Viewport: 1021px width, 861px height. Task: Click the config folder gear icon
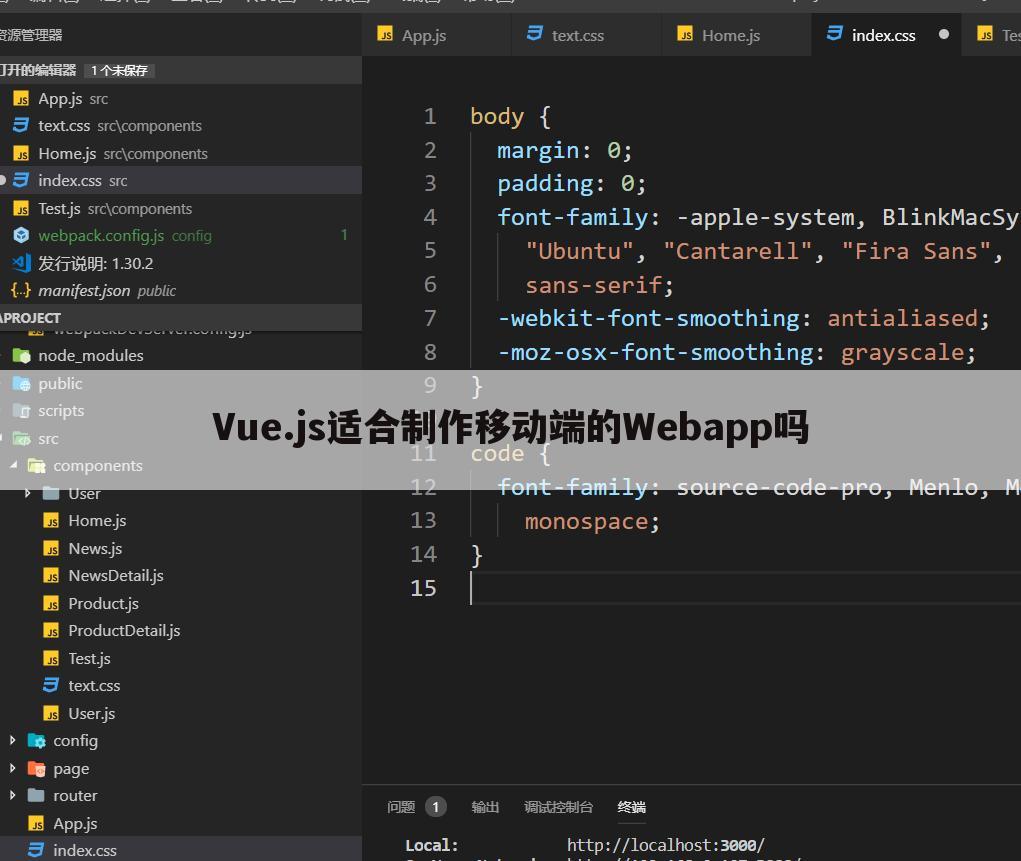click(x=36, y=741)
